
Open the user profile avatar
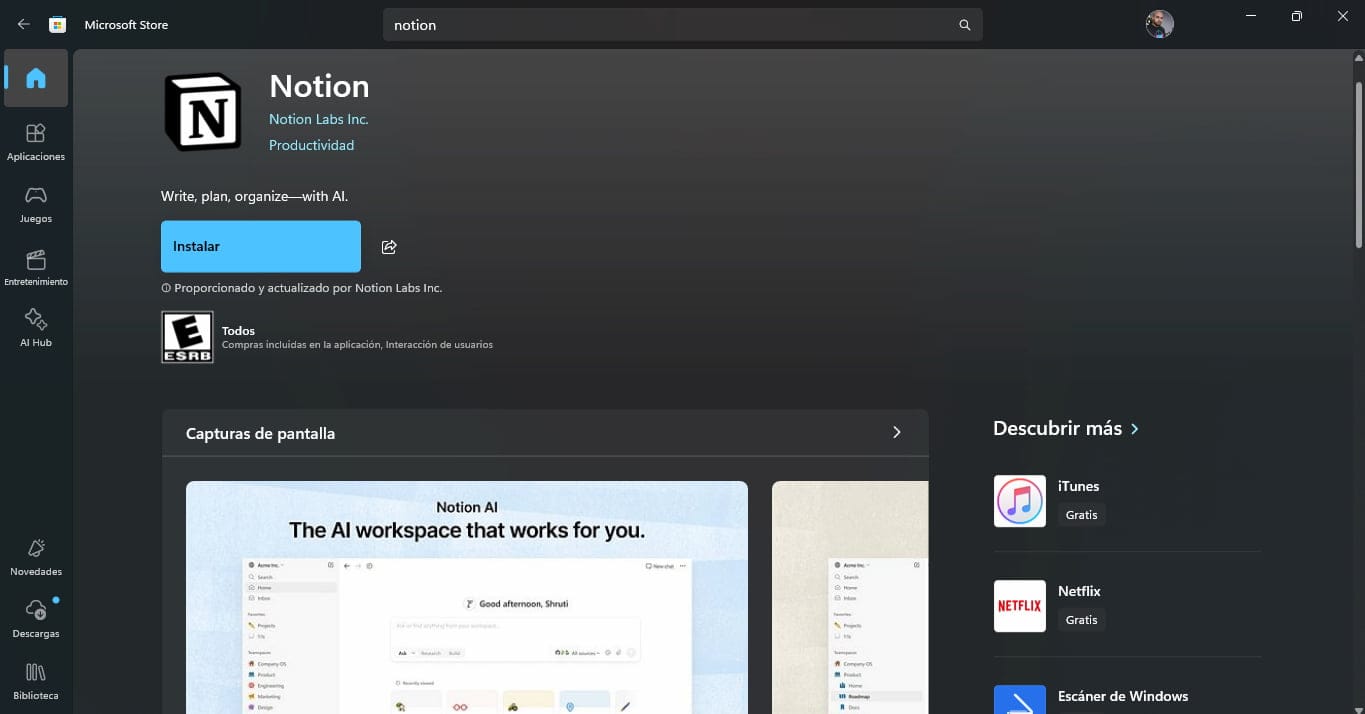[x=1159, y=24]
